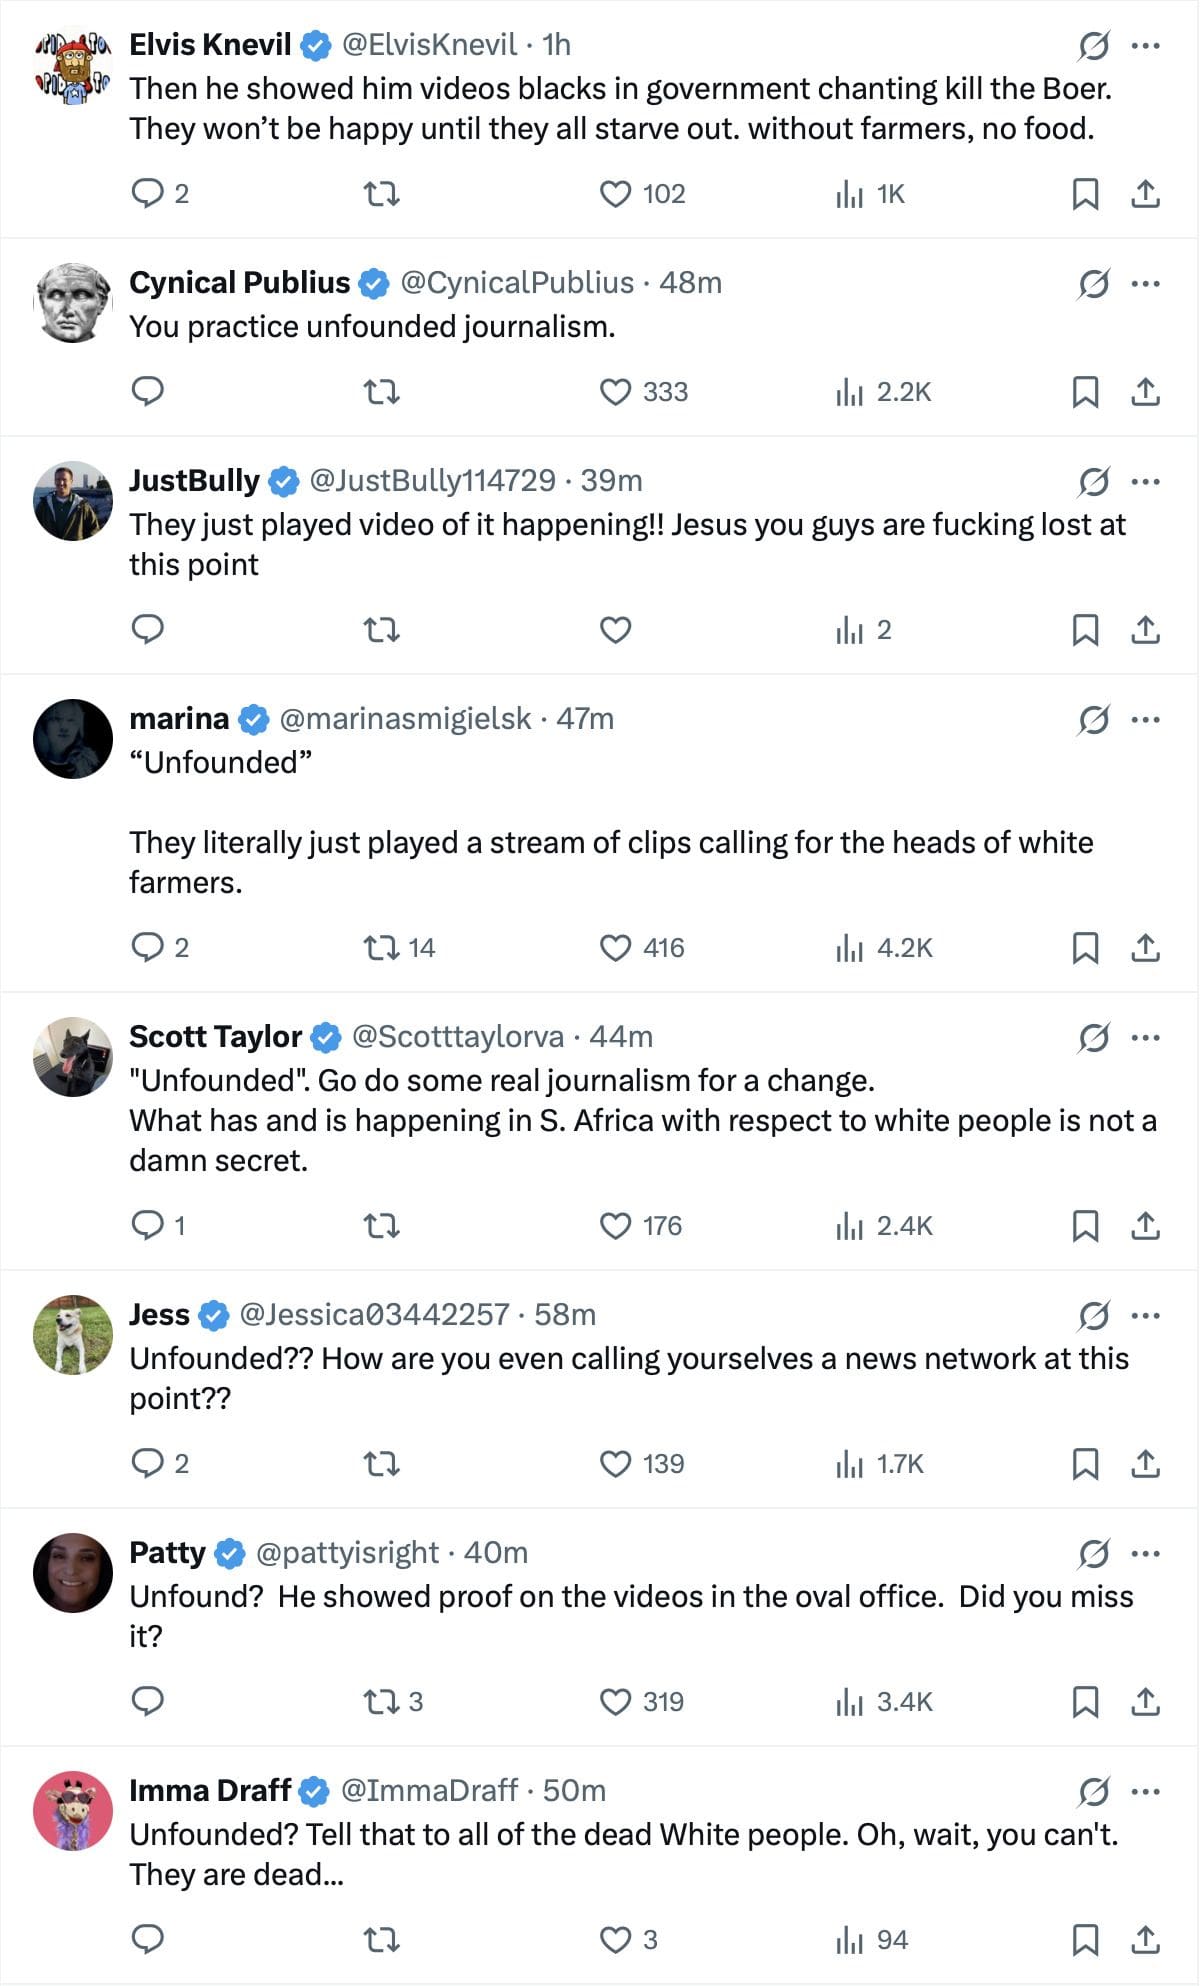Image resolution: width=1202 pixels, height=1986 pixels.
Task: Open more options menu on Jess's tweet
Action: (1145, 1316)
